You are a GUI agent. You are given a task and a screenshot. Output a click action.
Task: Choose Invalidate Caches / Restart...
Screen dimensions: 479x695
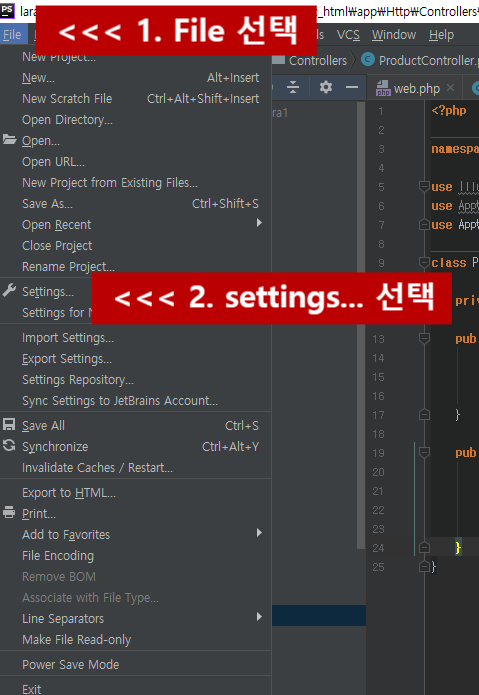(136, 468)
